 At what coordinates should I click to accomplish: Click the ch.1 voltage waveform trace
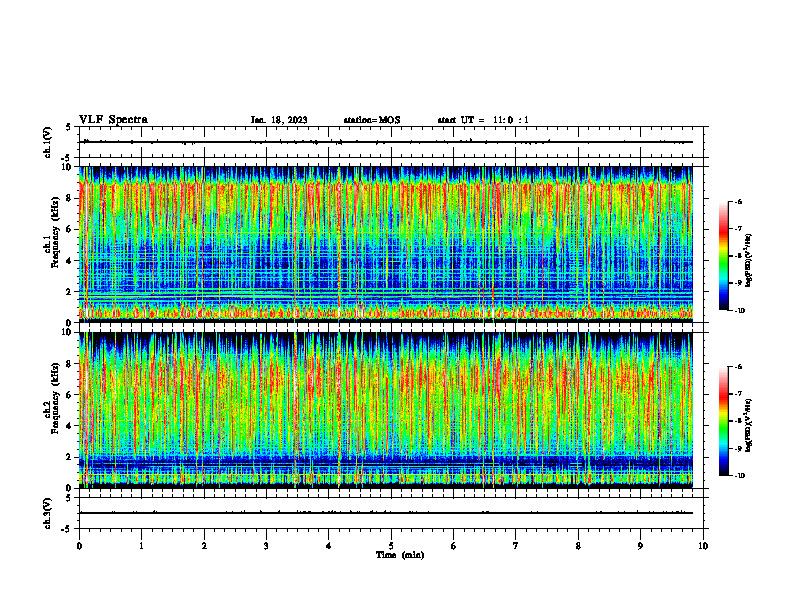click(386, 142)
